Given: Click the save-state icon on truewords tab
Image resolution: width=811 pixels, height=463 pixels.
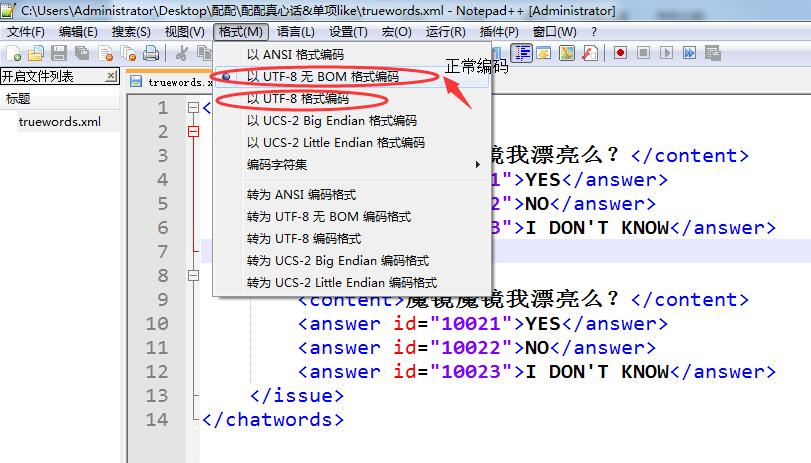Looking at the screenshot, I should 136,81.
